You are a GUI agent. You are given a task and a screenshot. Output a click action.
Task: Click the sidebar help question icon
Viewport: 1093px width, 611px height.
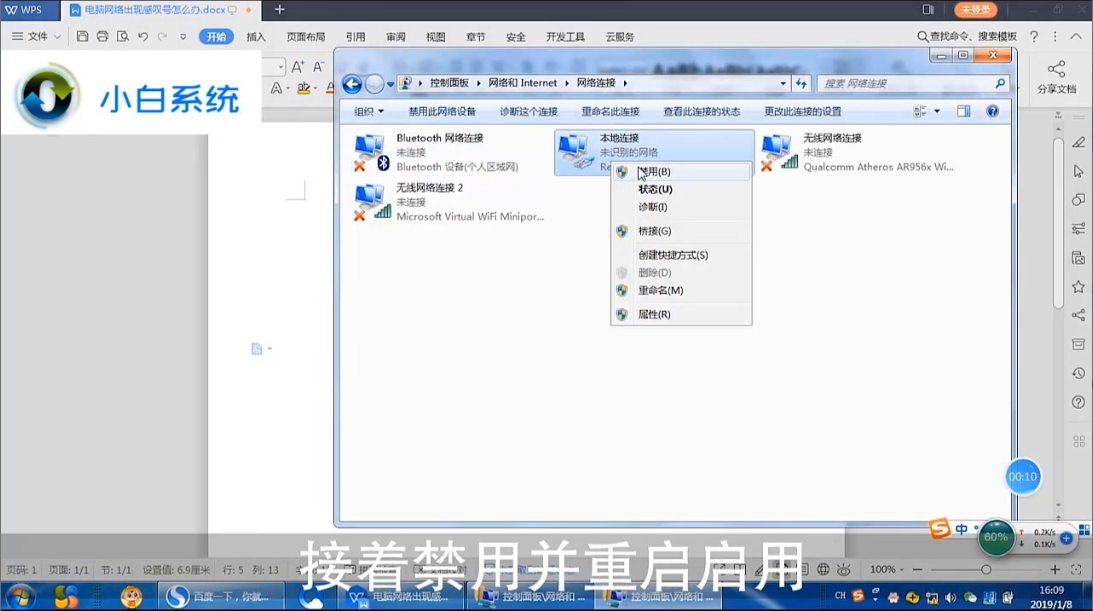click(1078, 402)
